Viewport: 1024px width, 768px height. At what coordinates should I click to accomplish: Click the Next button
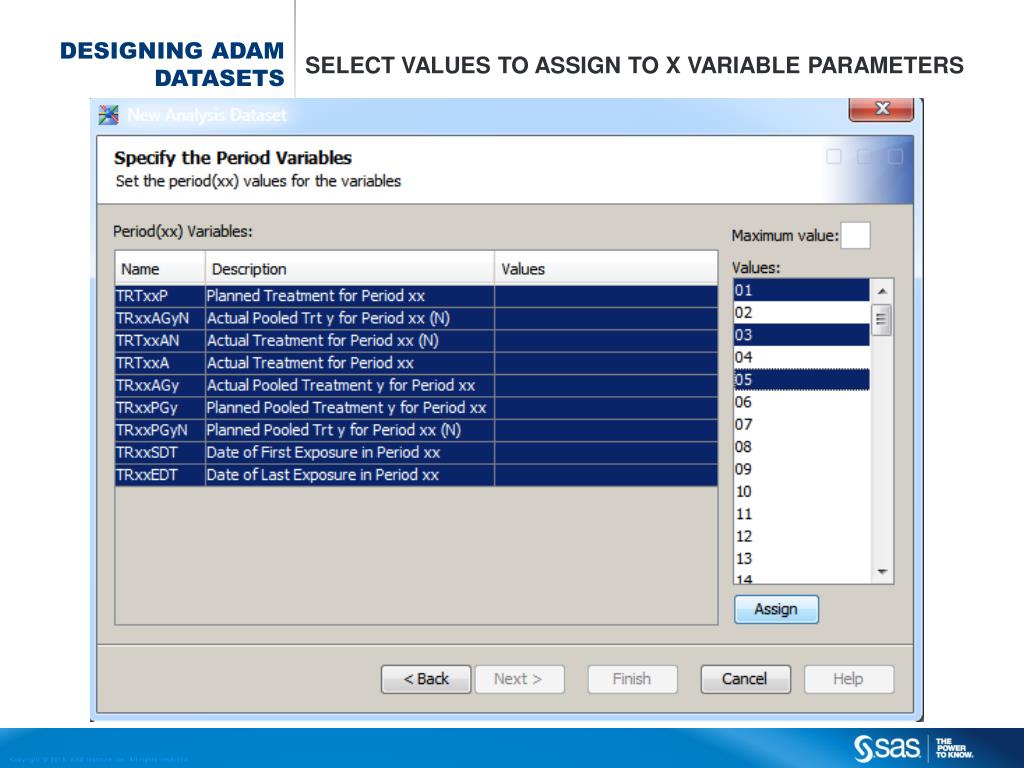(519, 678)
